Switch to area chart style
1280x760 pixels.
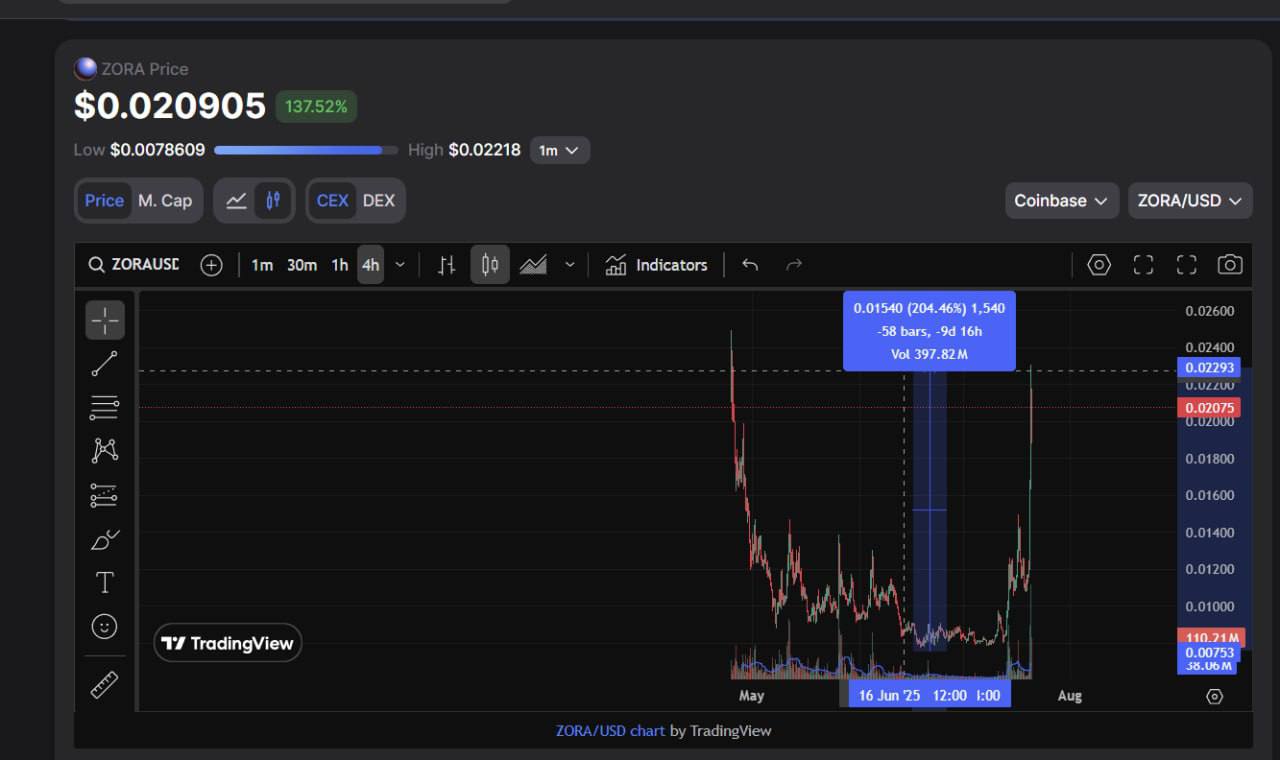click(x=533, y=265)
